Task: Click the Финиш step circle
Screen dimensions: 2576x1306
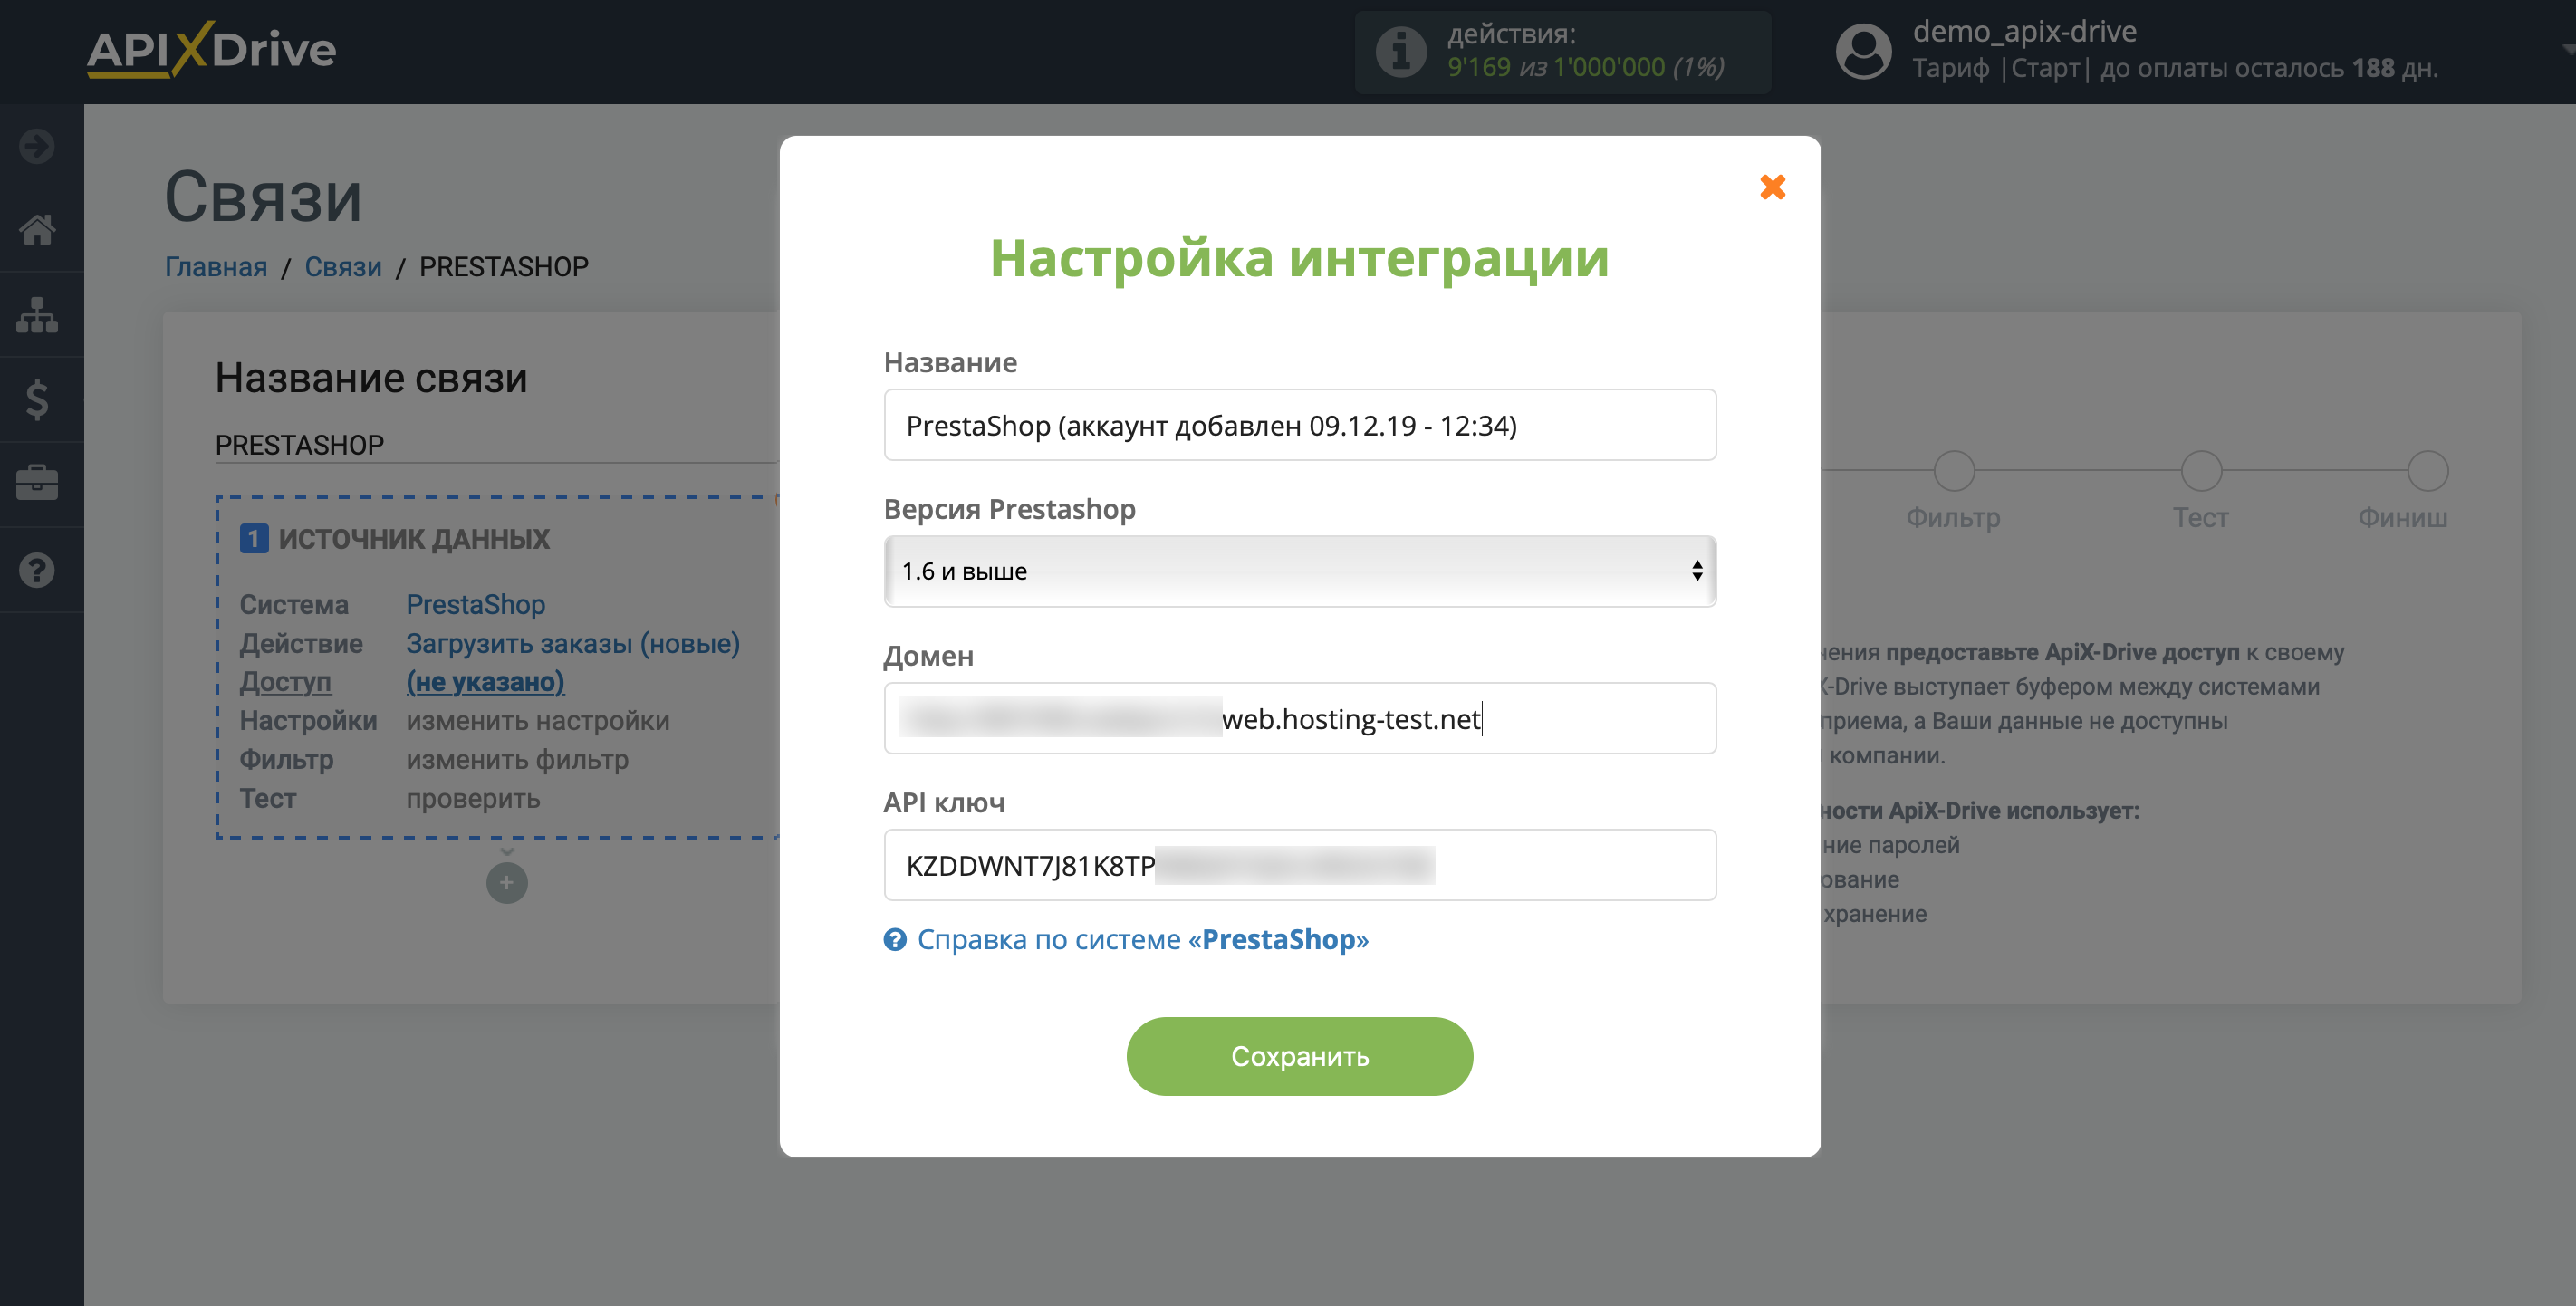Action: [x=2427, y=471]
